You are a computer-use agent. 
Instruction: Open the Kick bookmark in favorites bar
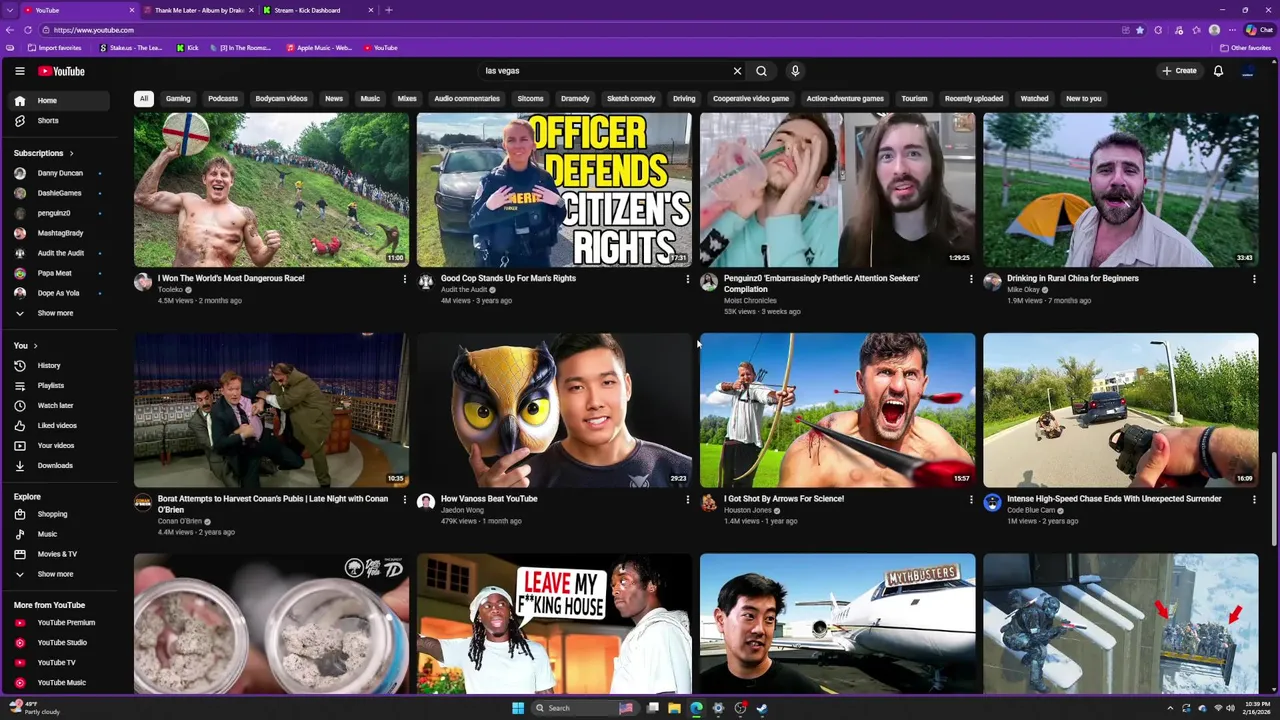[187, 48]
